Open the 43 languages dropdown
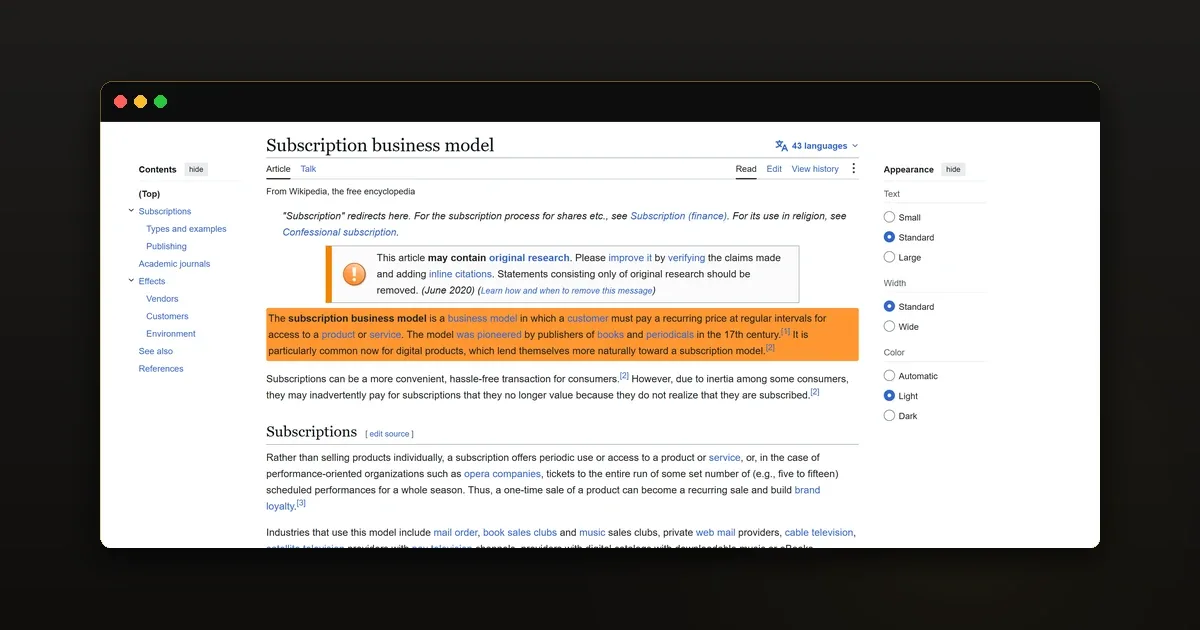This screenshot has height=630, width=1200. (817, 146)
